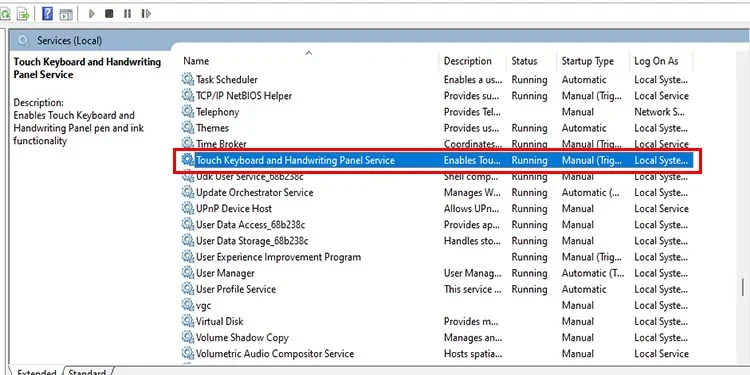
Task: Toggle the Show/Hide Action Pane icon
Action: [x=66, y=14]
